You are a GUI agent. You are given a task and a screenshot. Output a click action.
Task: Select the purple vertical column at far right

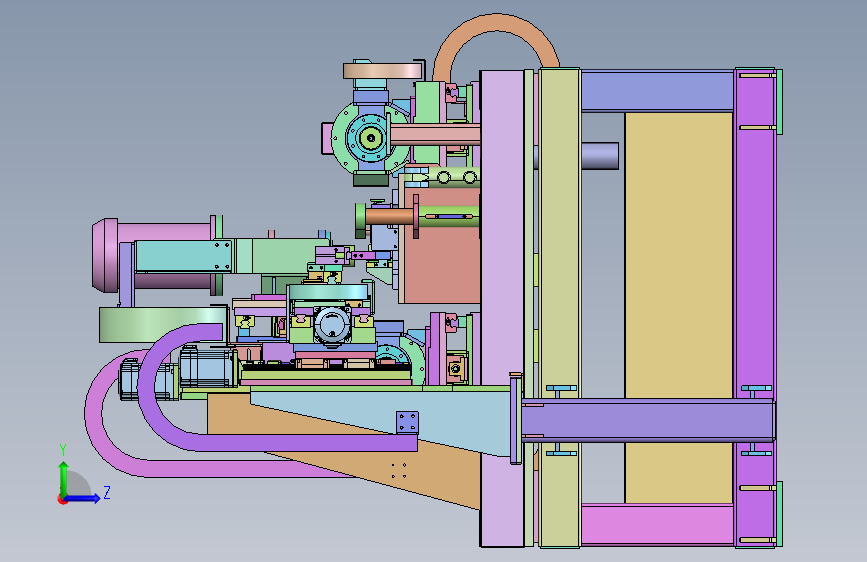pyautogui.click(x=755, y=308)
